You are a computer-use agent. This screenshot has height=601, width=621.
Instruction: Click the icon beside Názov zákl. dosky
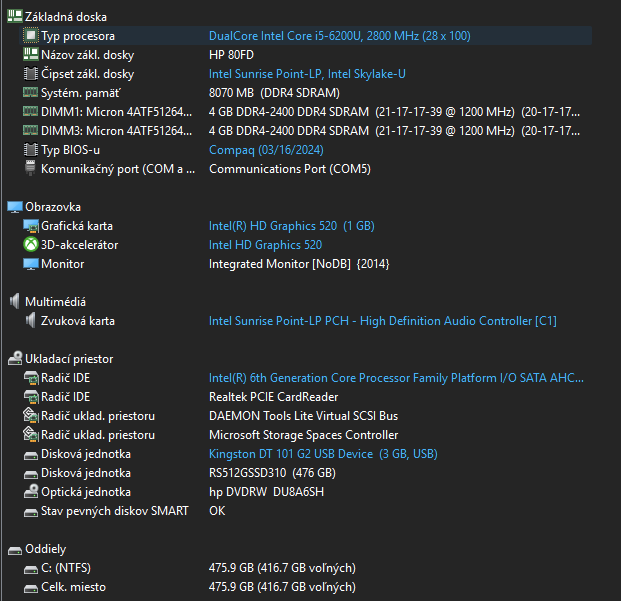[x=30, y=55]
